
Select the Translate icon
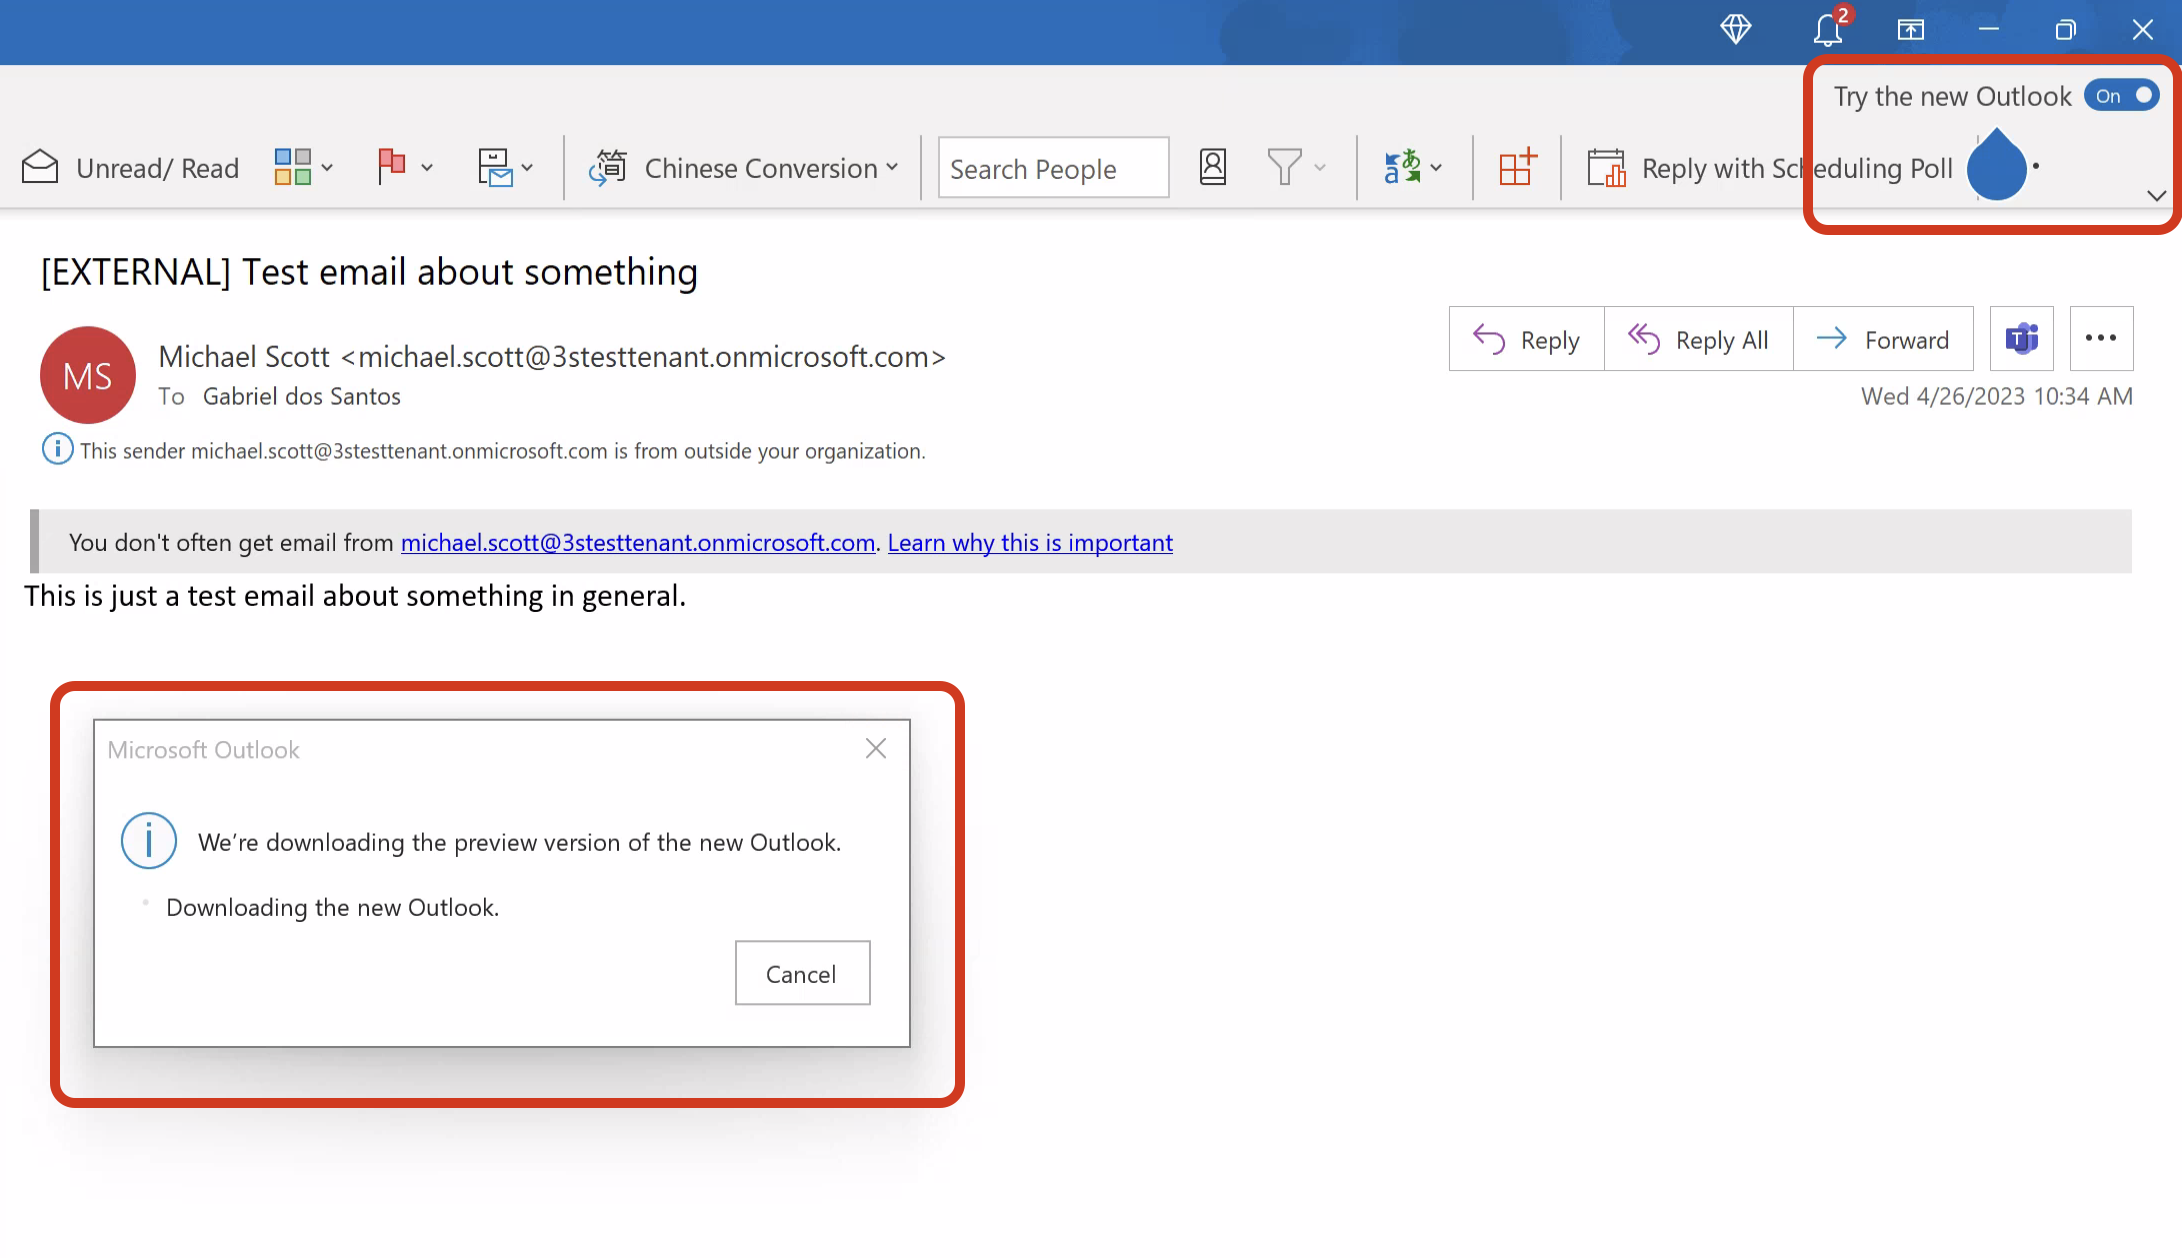[x=1403, y=167]
